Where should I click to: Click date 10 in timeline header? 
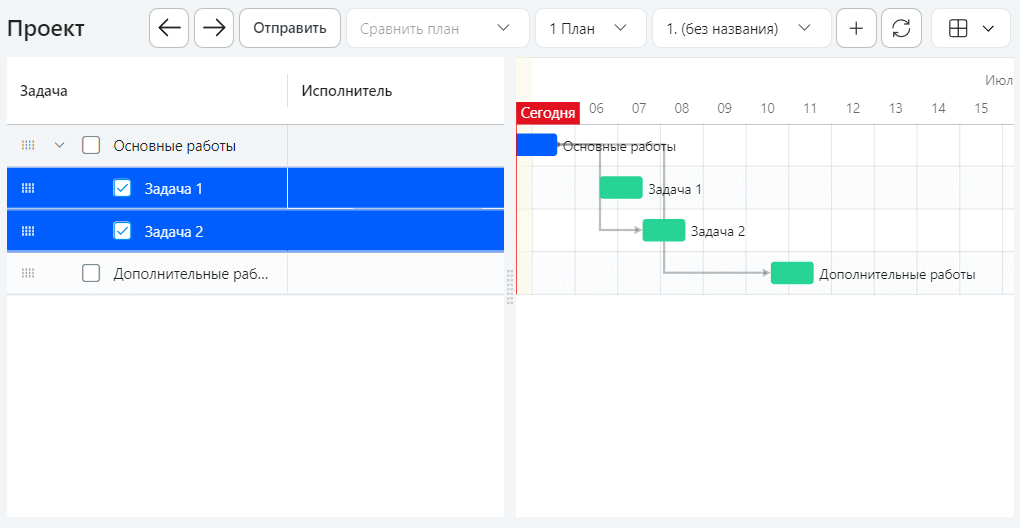[x=768, y=109]
